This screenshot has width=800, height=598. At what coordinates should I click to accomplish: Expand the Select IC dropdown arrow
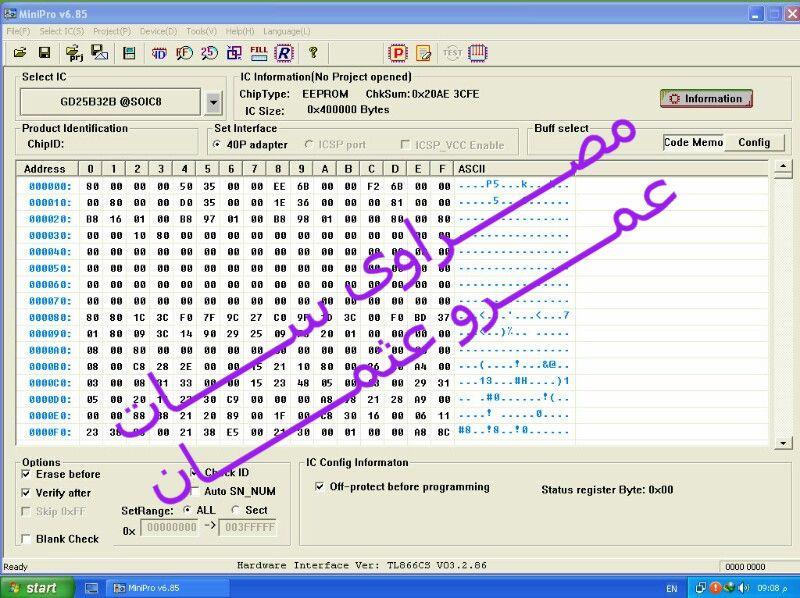pyautogui.click(x=214, y=103)
